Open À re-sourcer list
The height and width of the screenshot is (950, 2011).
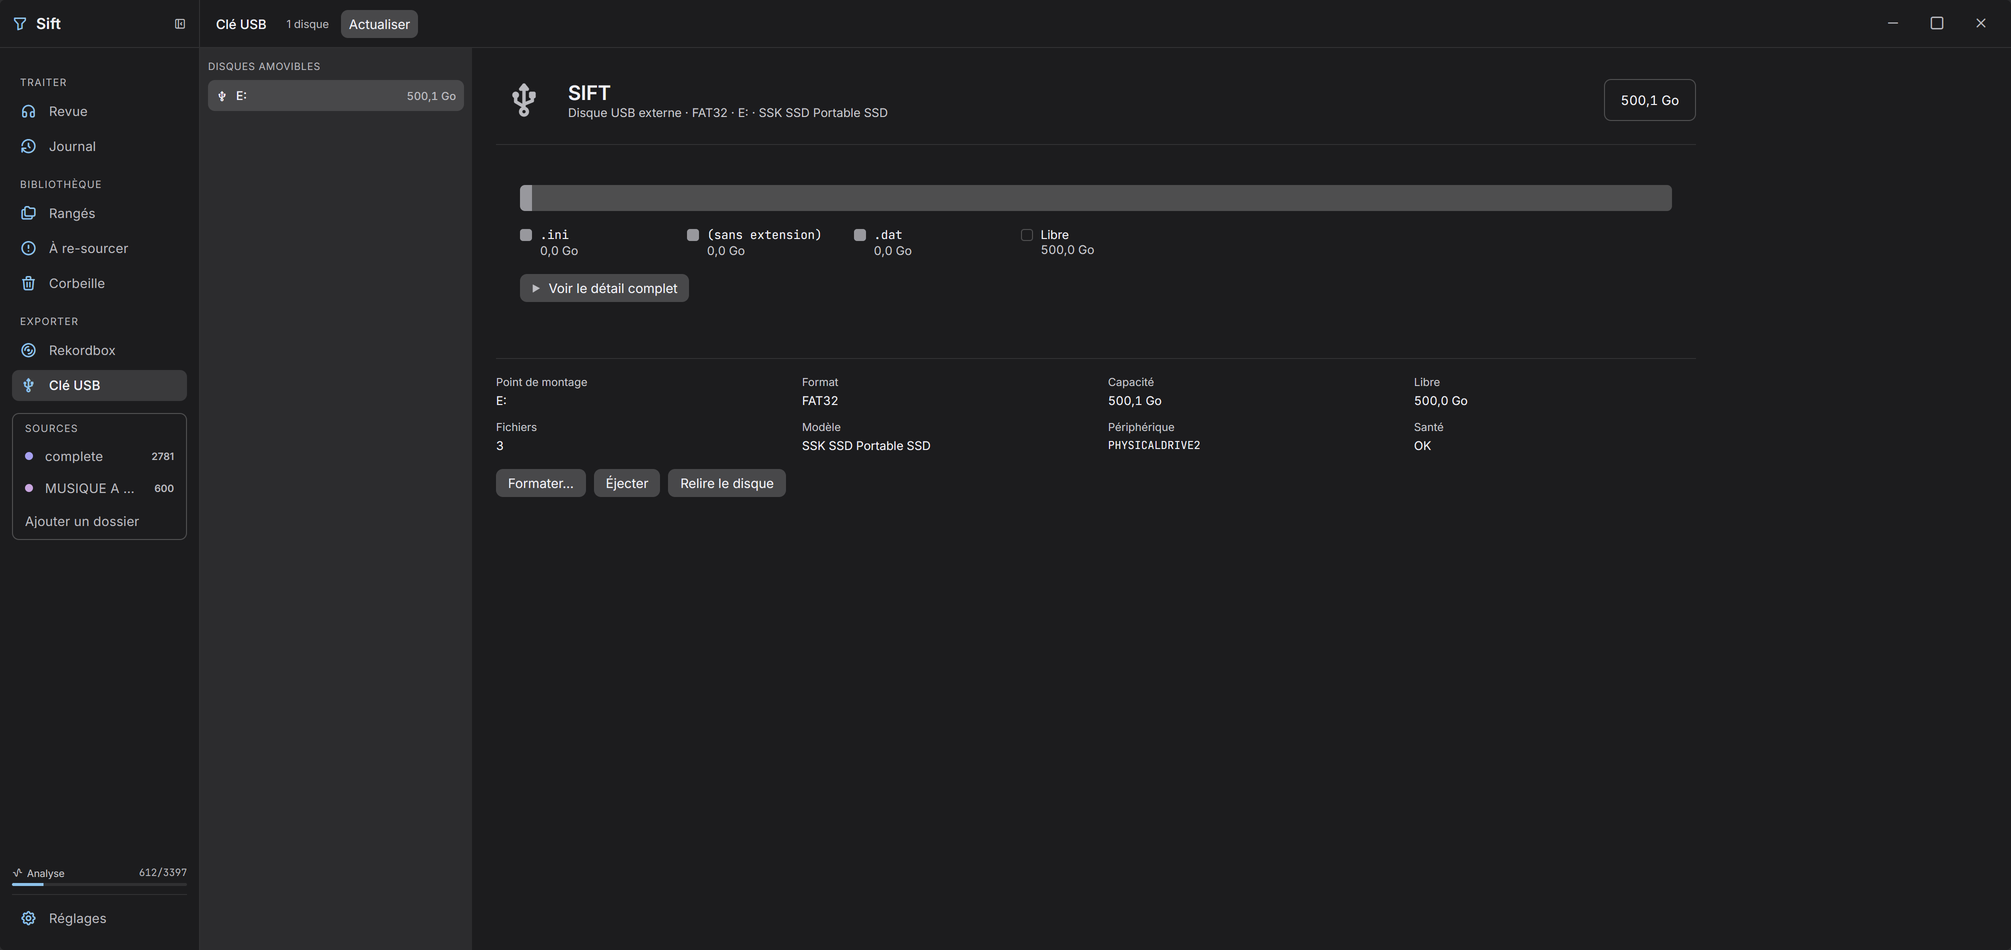point(99,248)
